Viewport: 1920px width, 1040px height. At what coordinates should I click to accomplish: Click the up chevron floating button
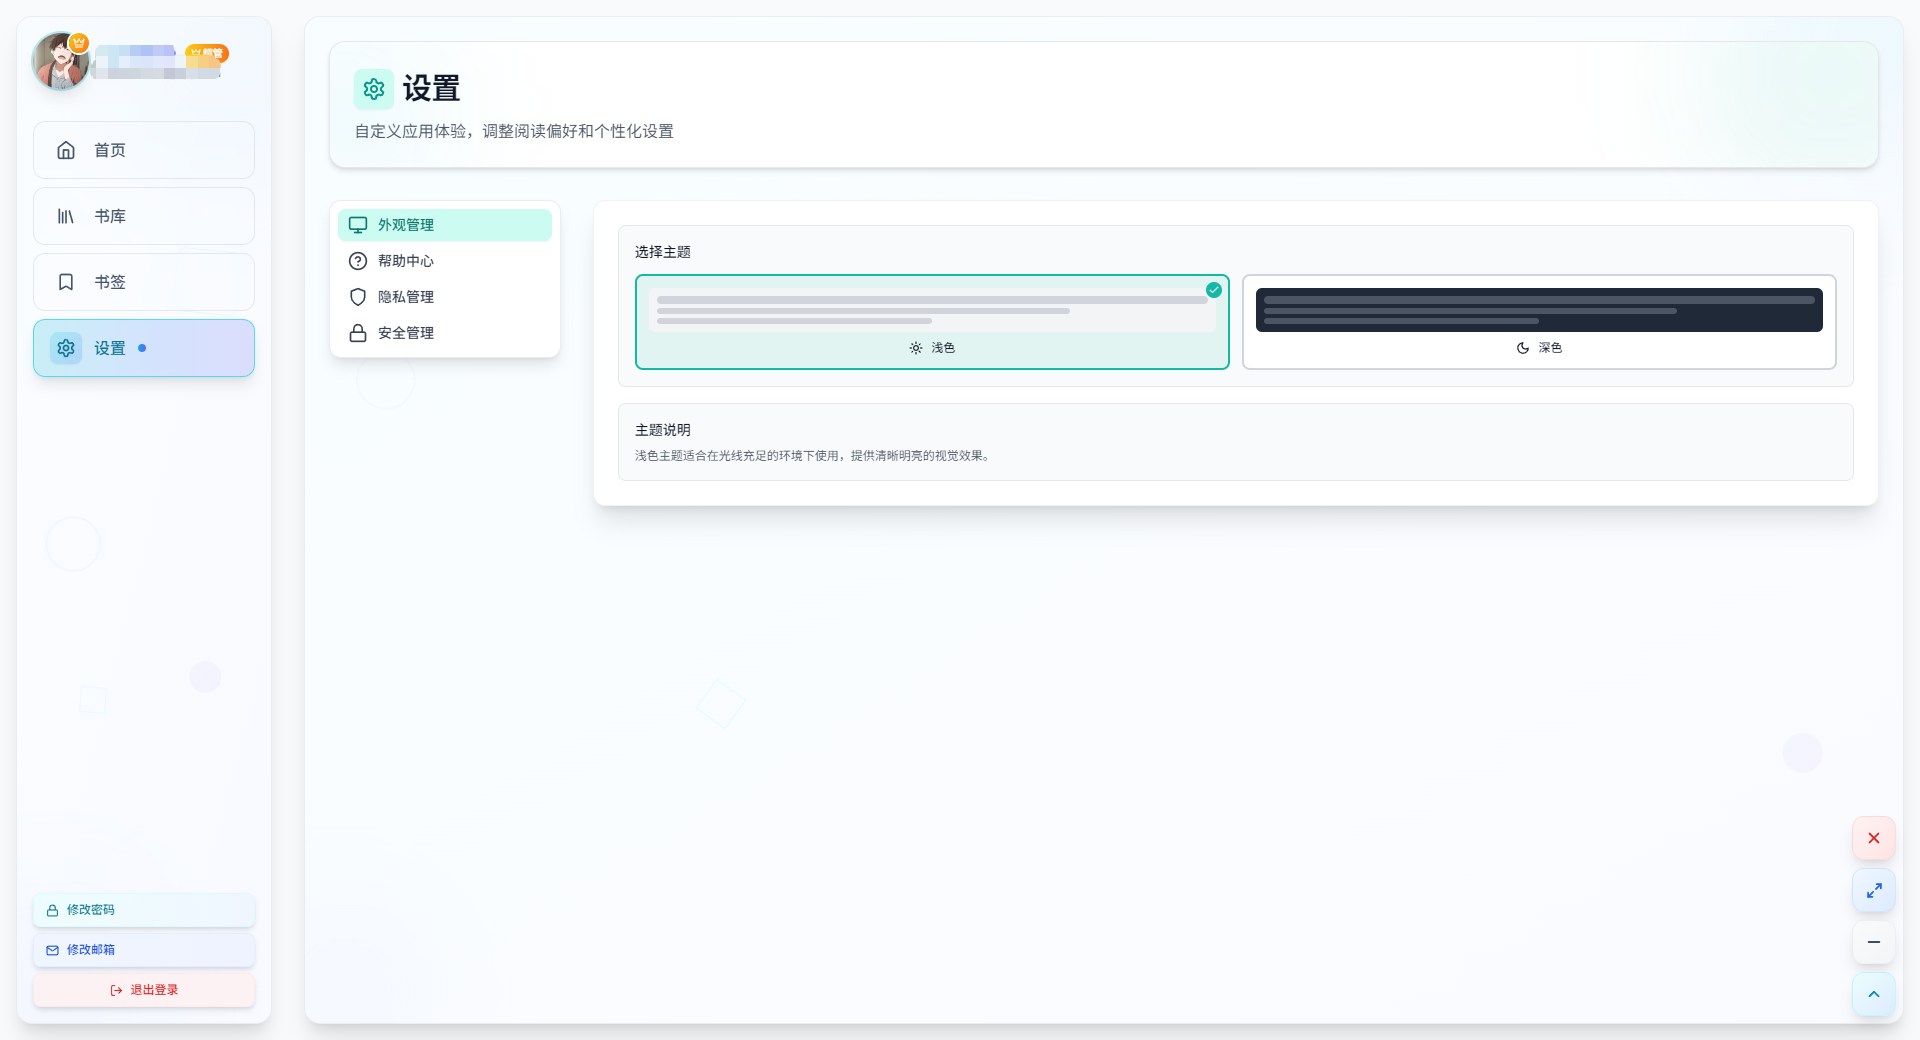pos(1874,994)
